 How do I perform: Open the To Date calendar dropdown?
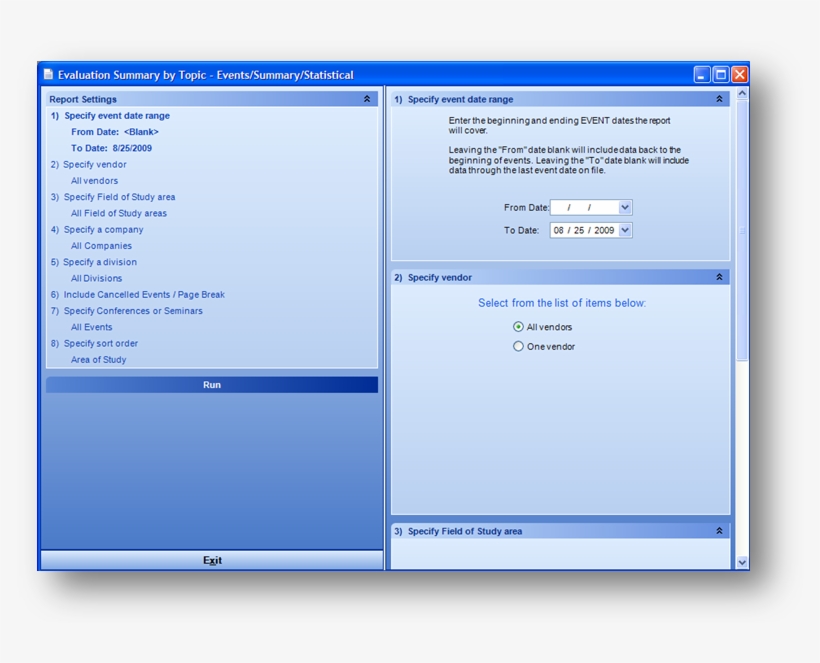click(624, 229)
